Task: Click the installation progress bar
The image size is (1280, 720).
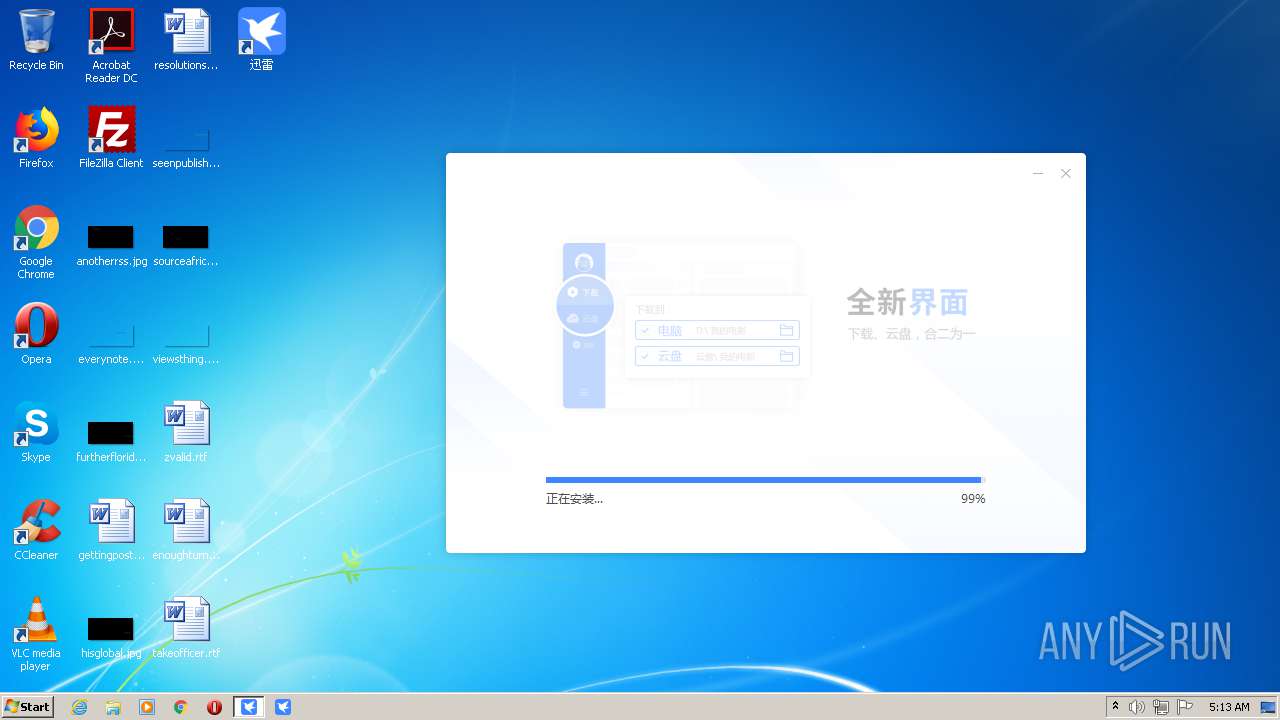Action: pyautogui.click(x=765, y=480)
